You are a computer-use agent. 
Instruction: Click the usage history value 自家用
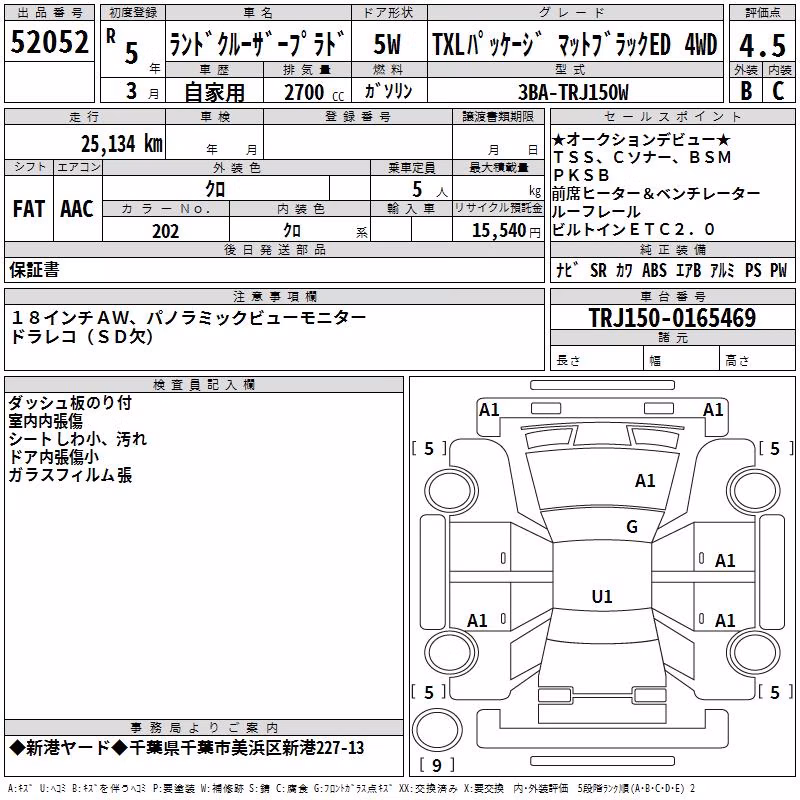click(x=214, y=92)
